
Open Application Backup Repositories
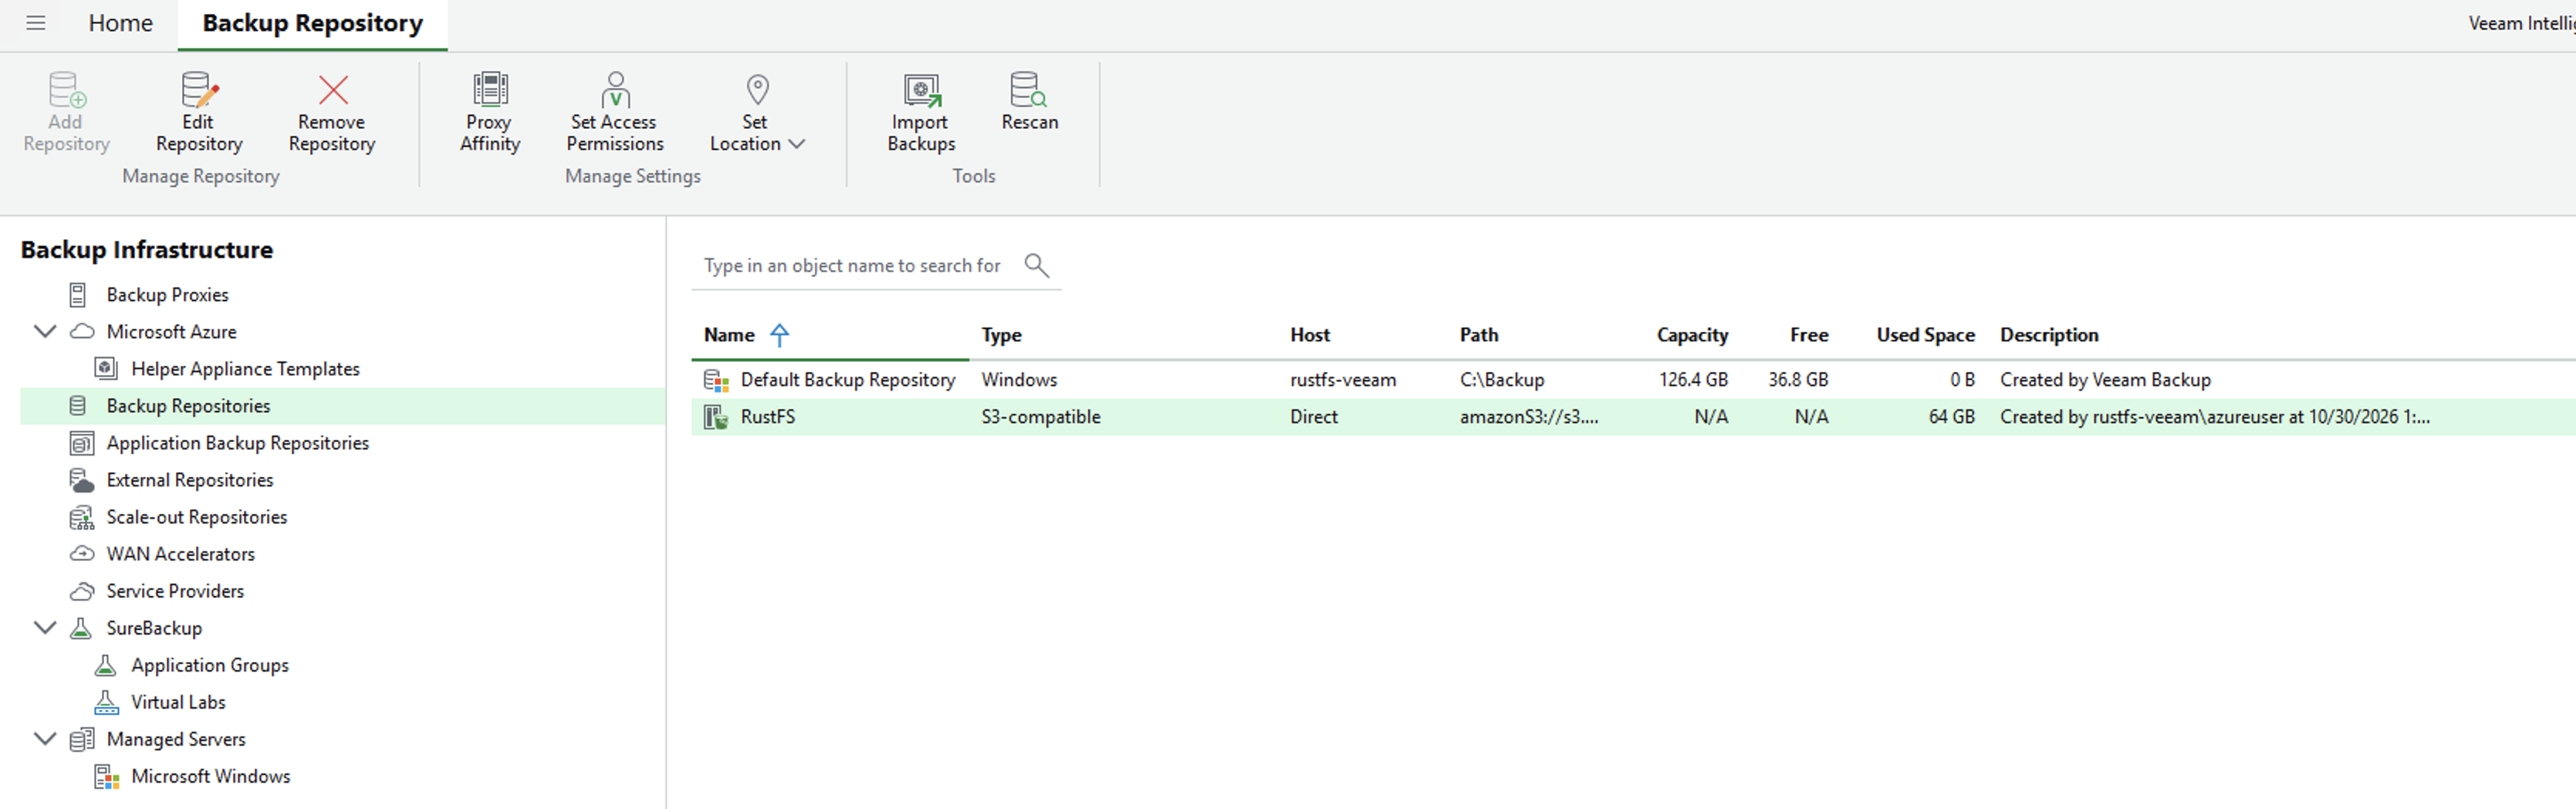[237, 443]
